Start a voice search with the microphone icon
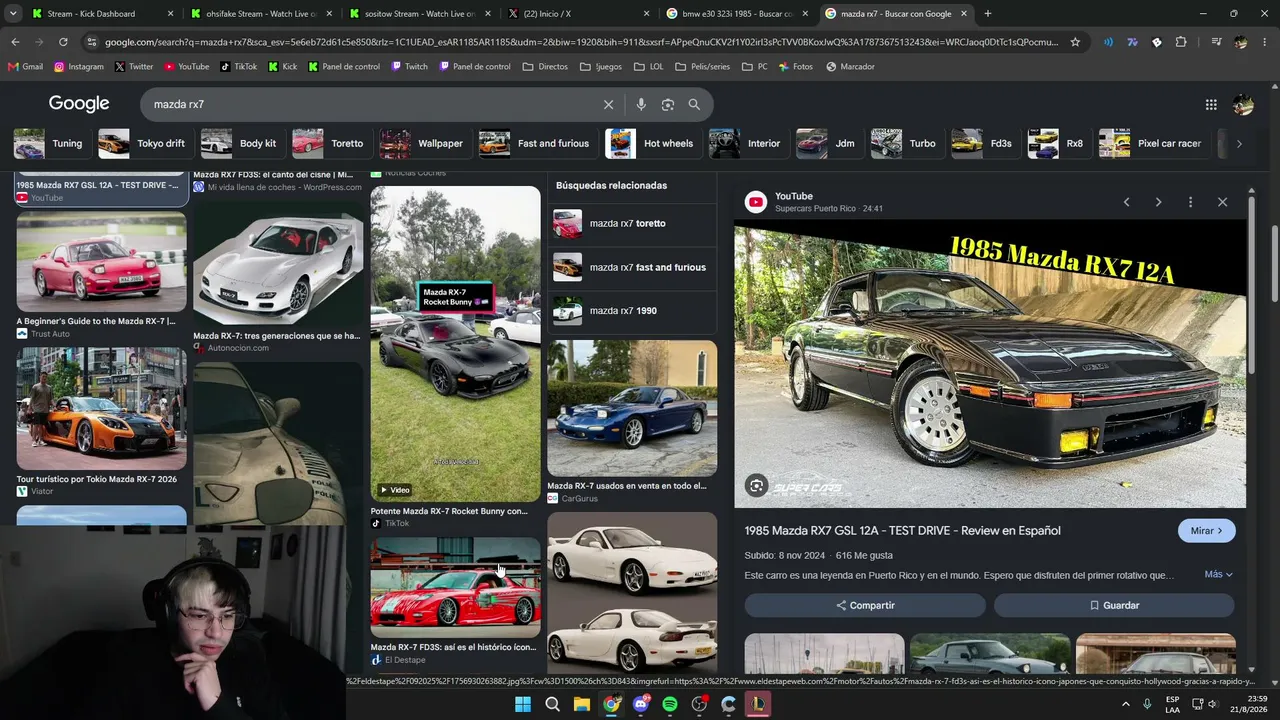Viewport: 1280px width, 720px height. [x=641, y=104]
